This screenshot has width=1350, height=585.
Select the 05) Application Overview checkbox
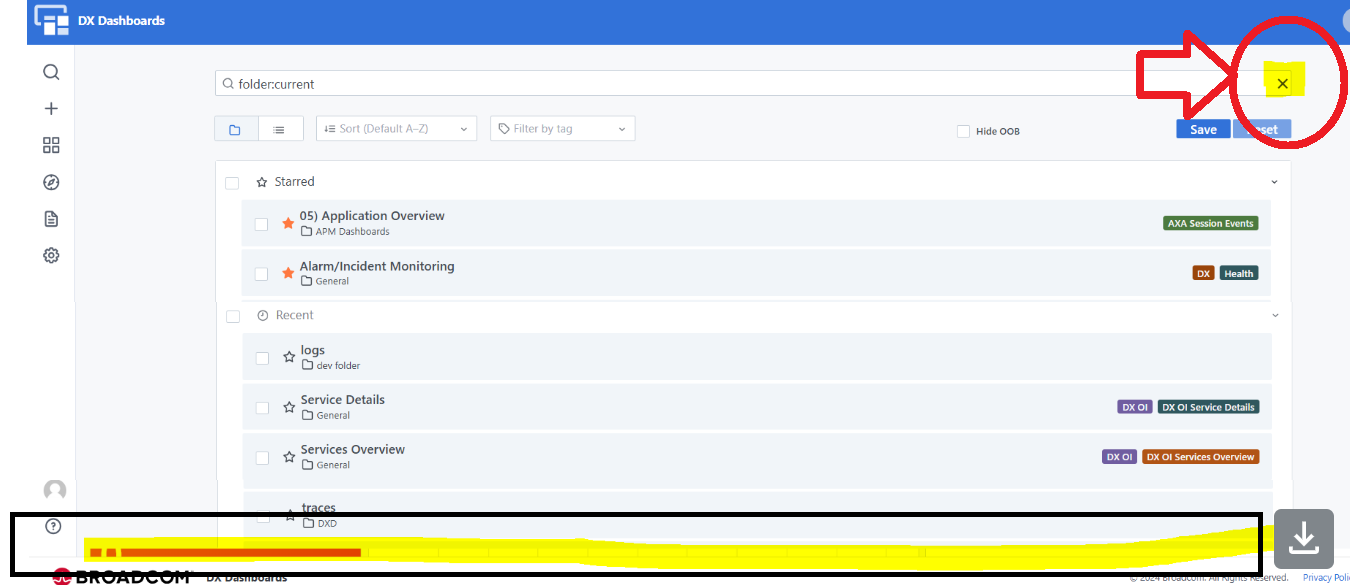pos(261,224)
